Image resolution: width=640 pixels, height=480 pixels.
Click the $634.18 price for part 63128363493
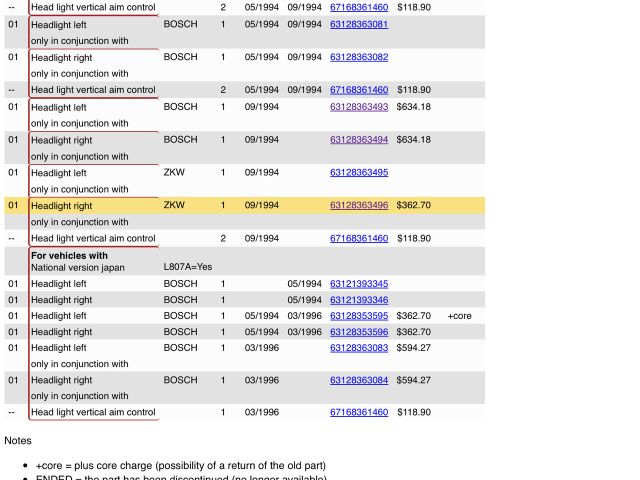pyautogui.click(x=413, y=107)
